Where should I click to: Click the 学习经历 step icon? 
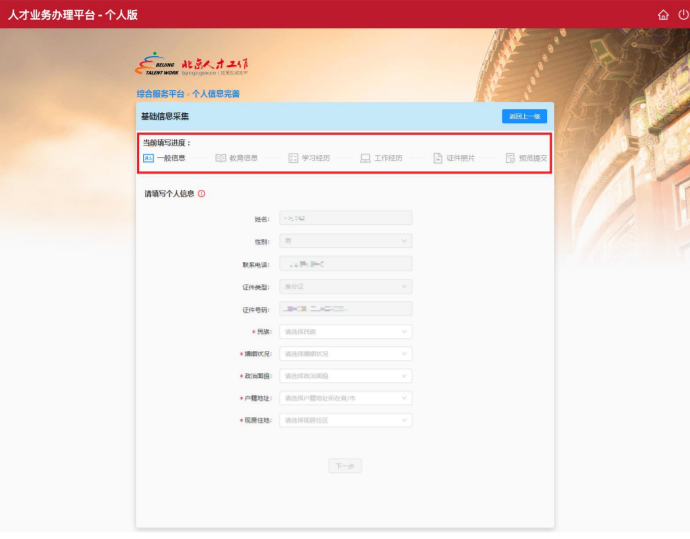click(x=293, y=158)
